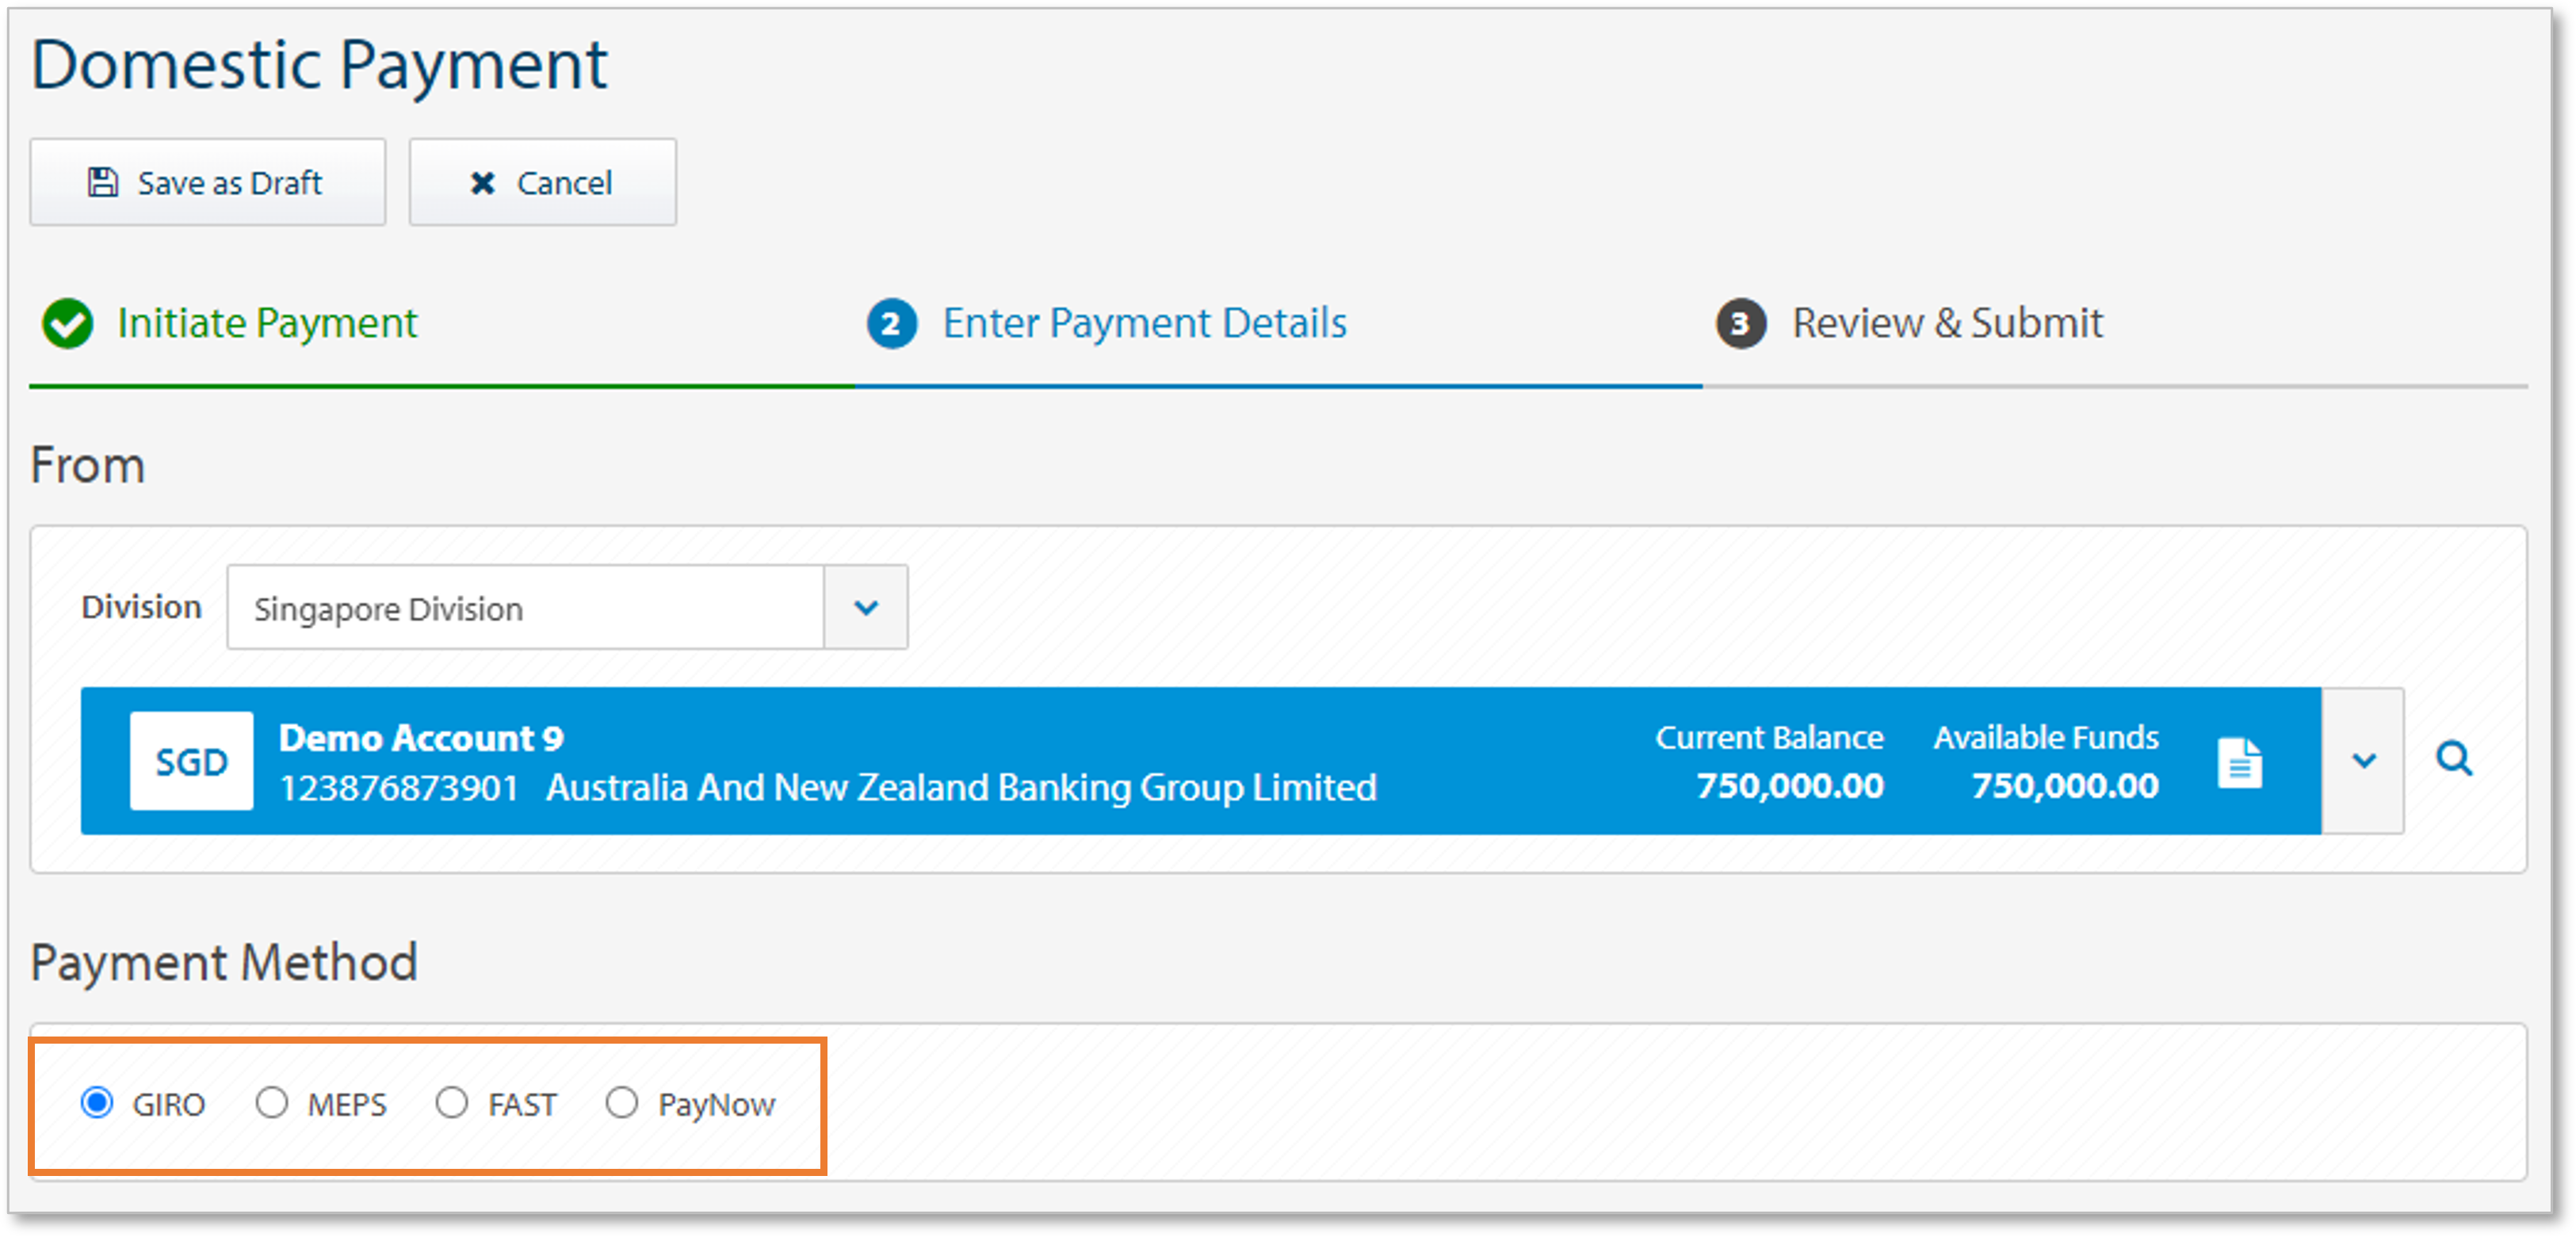Image resolution: width=2576 pixels, height=1237 pixels.
Task: Cancel the domestic payment
Action: pyautogui.click(x=542, y=181)
